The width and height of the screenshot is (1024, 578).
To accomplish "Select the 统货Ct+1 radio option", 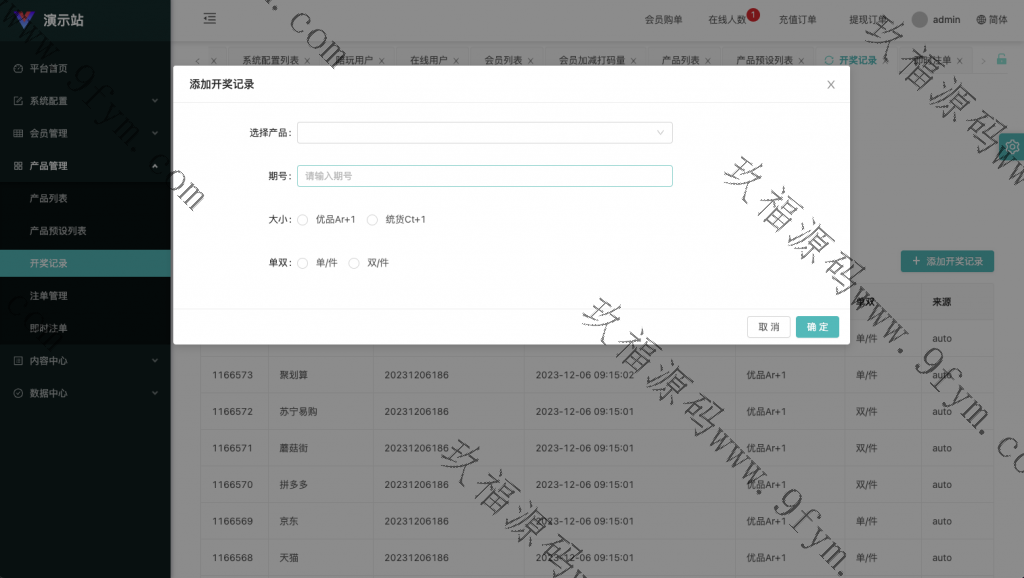I will (x=373, y=220).
